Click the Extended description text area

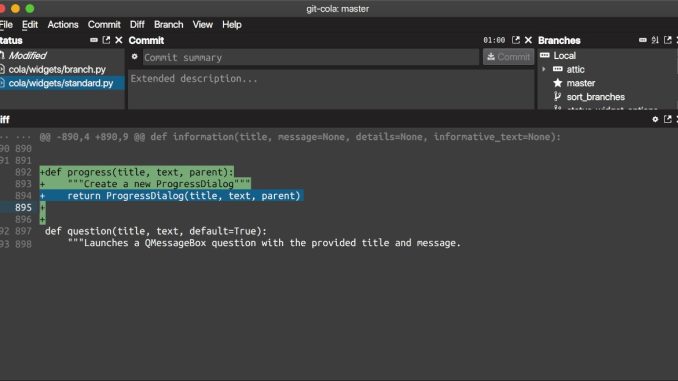[331, 89]
